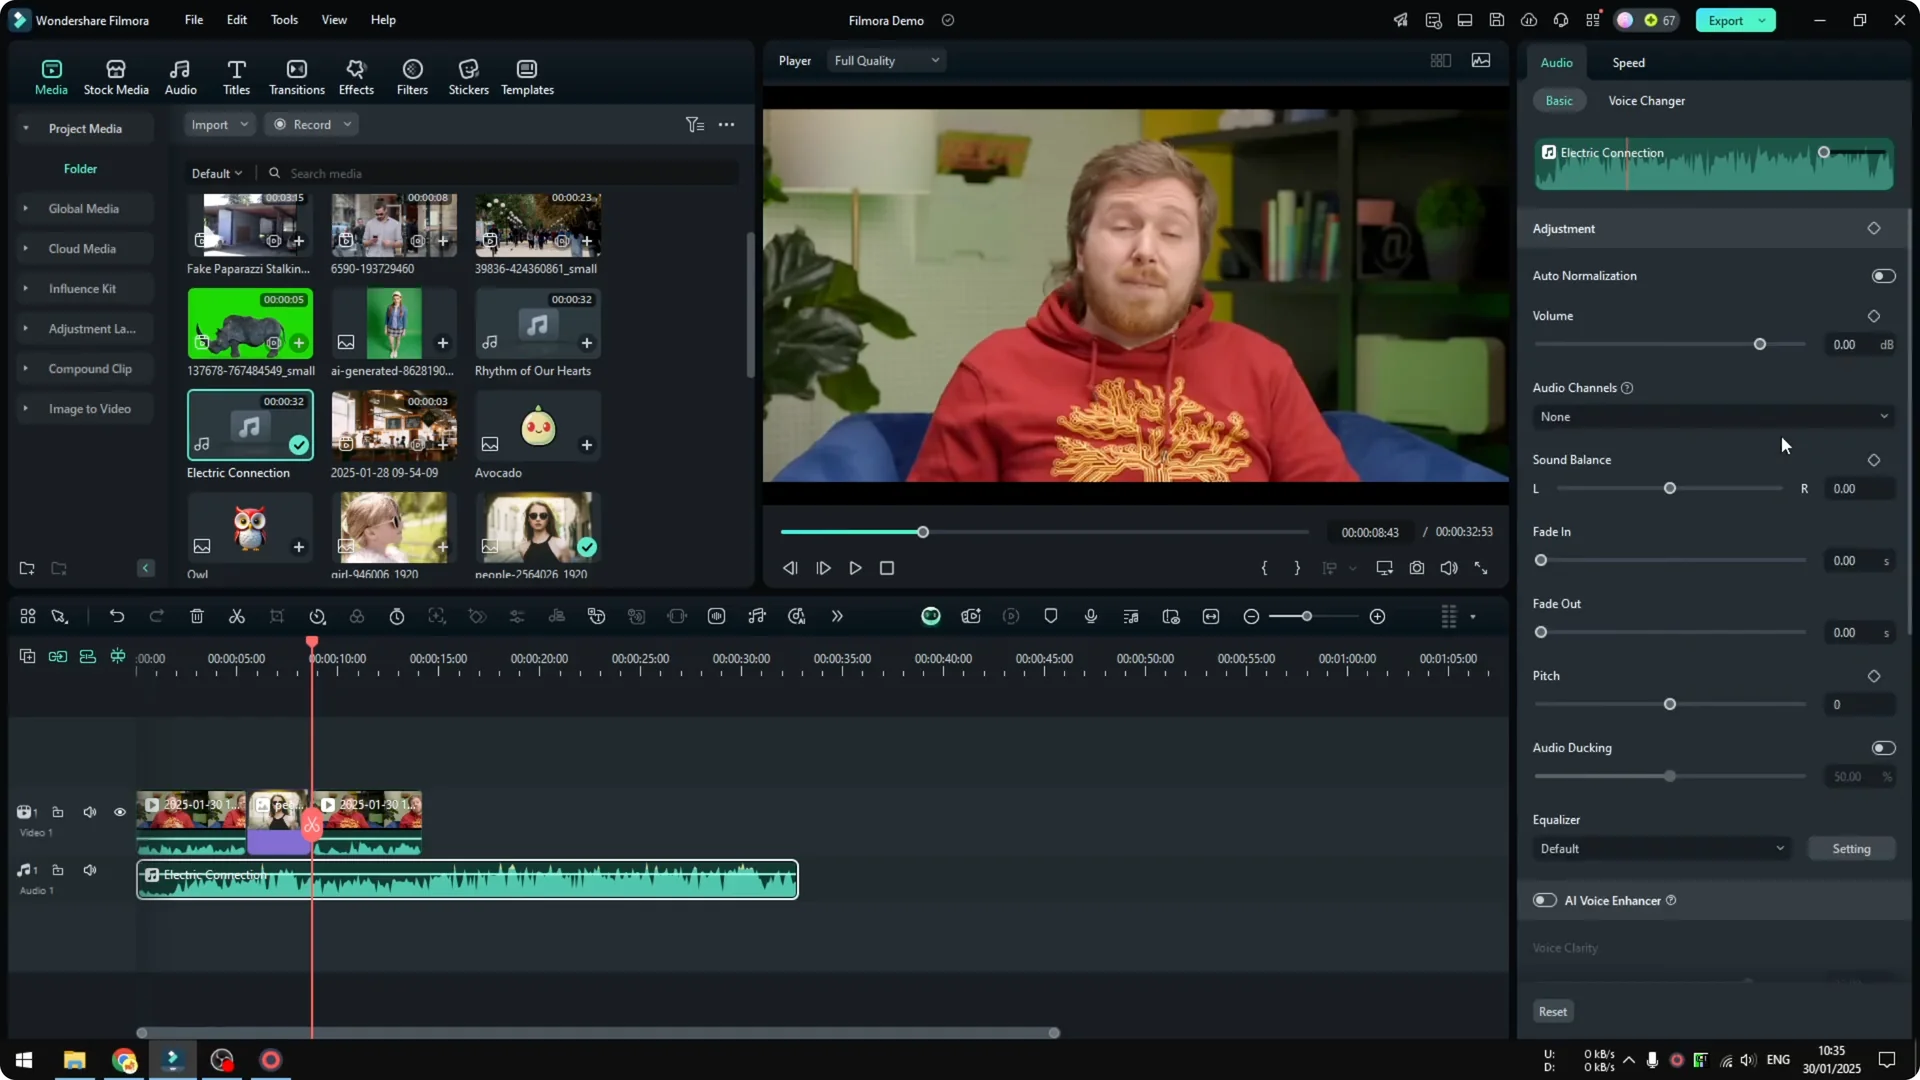Image resolution: width=1920 pixels, height=1080 pixels.
Task: Enable AI Voice Enhancer
Action: coord(1543,900)
